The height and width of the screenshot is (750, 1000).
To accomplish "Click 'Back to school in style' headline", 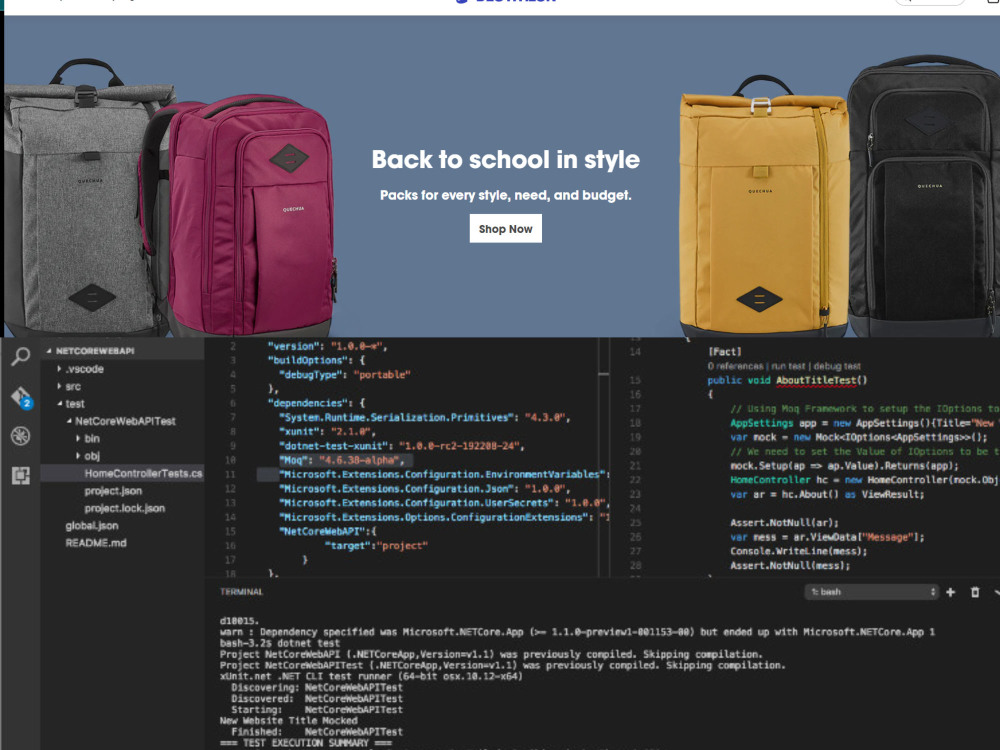I will [506, 159].
